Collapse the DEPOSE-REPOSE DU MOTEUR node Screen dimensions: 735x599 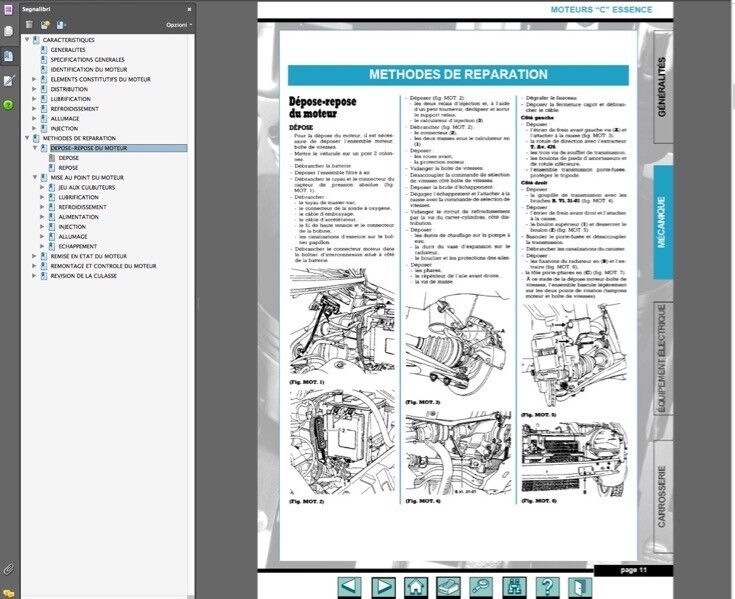(x=34, y=148)
